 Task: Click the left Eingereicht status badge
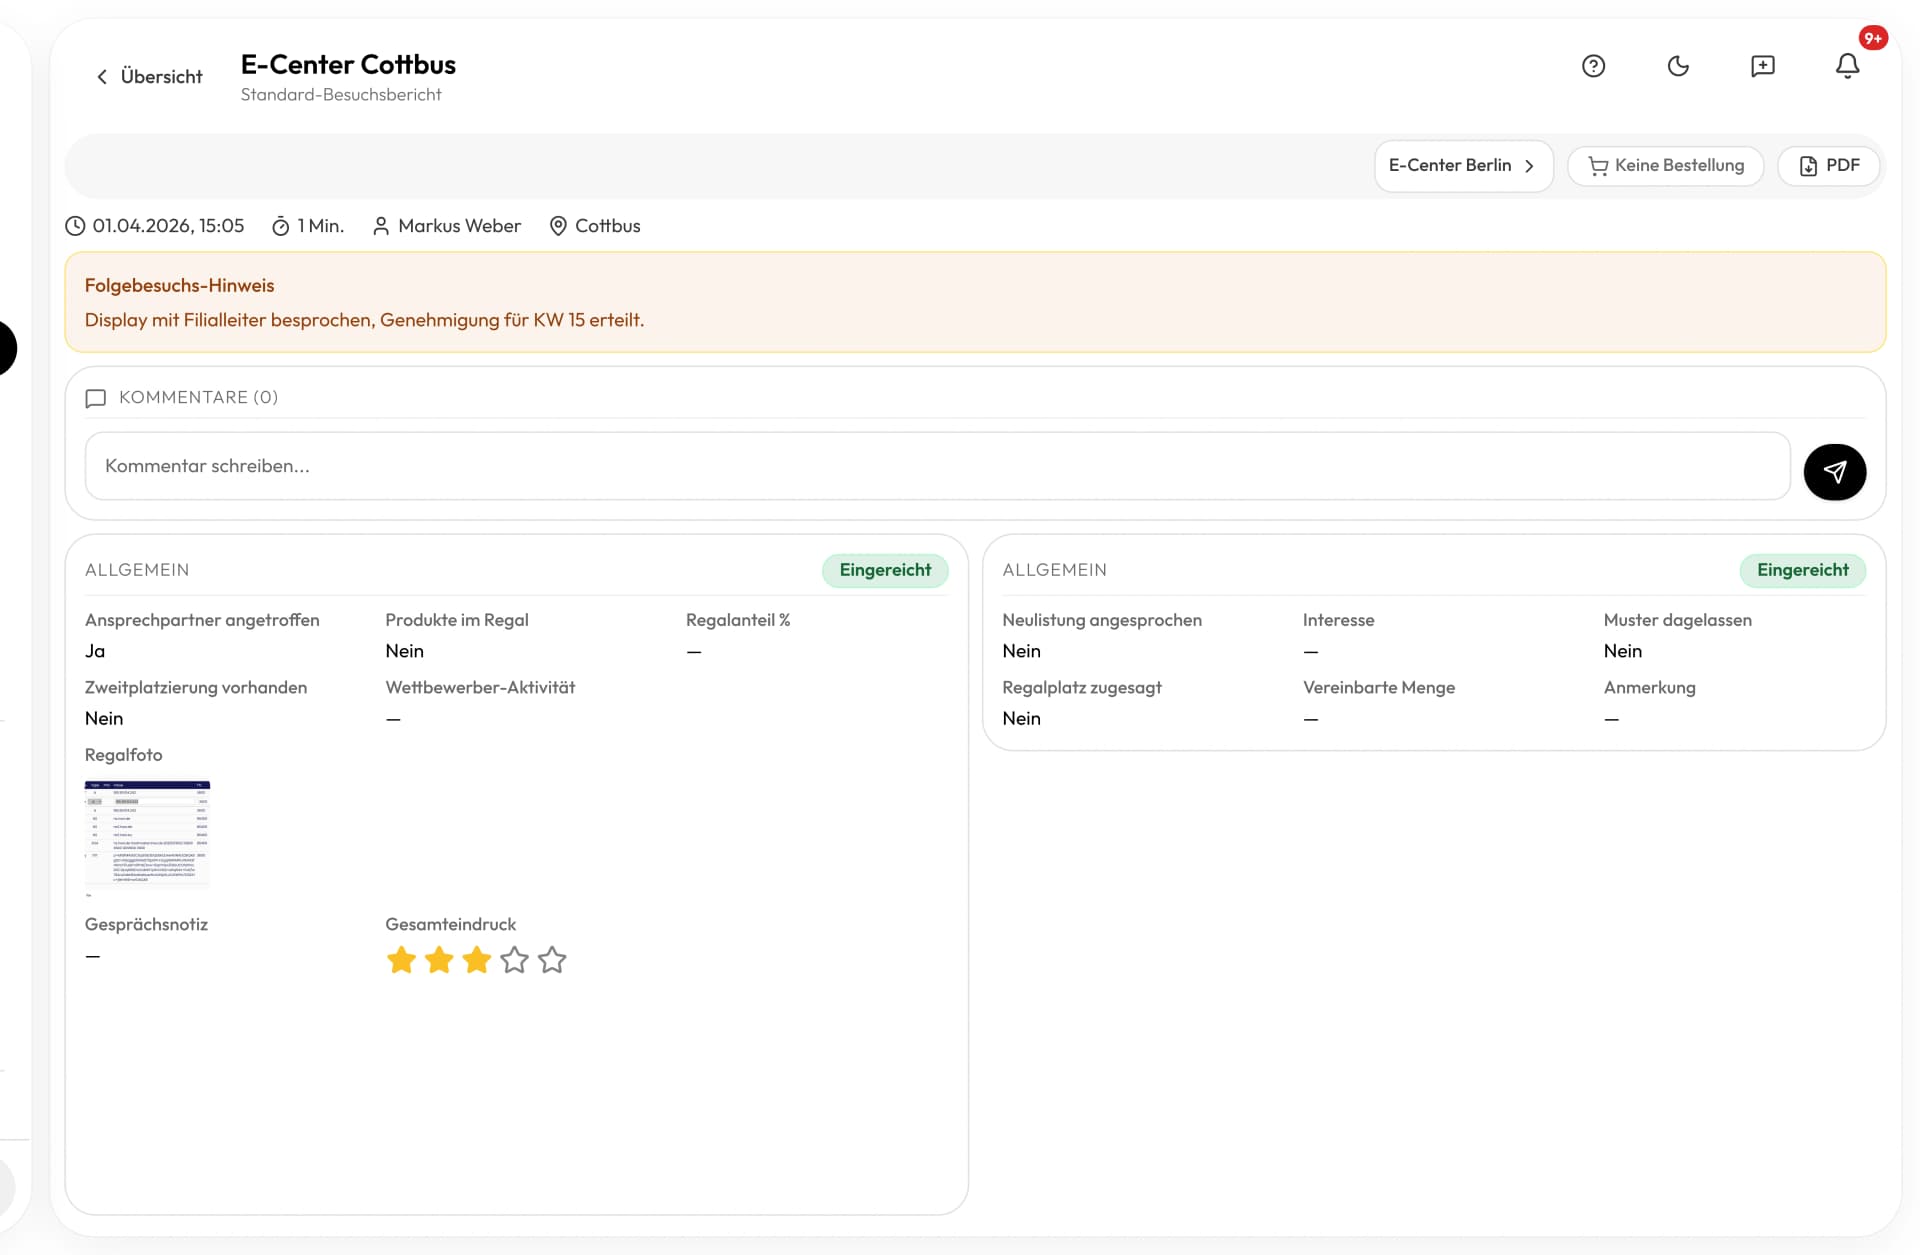pyautogui.click(x=884, y=570)
